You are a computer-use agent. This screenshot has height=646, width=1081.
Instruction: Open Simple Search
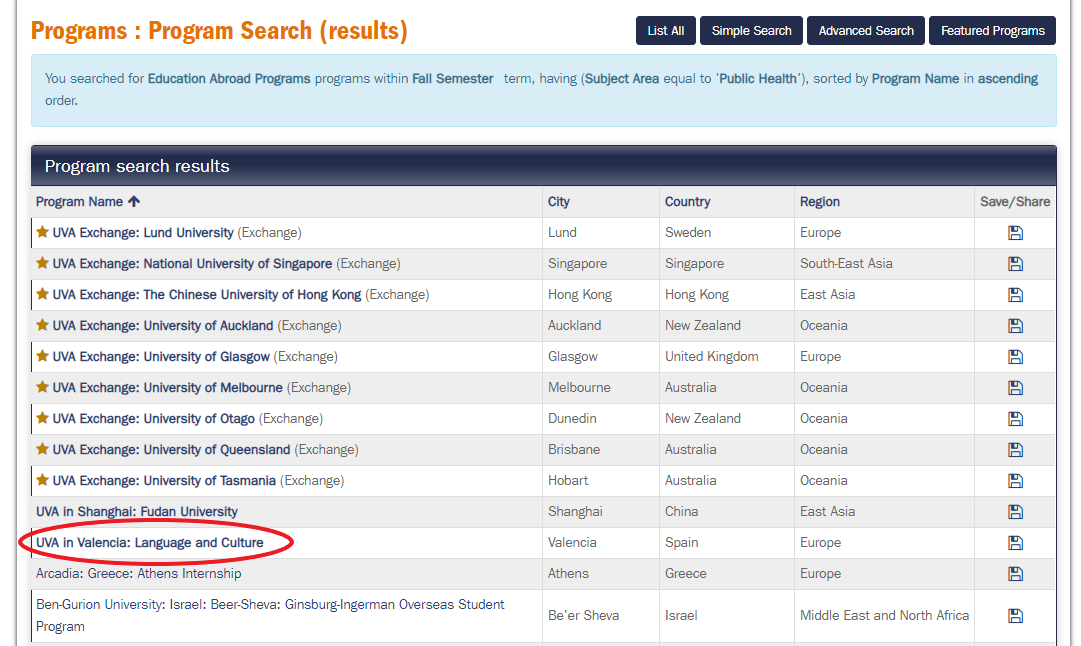pyautogui.click(x=751, y=30)
